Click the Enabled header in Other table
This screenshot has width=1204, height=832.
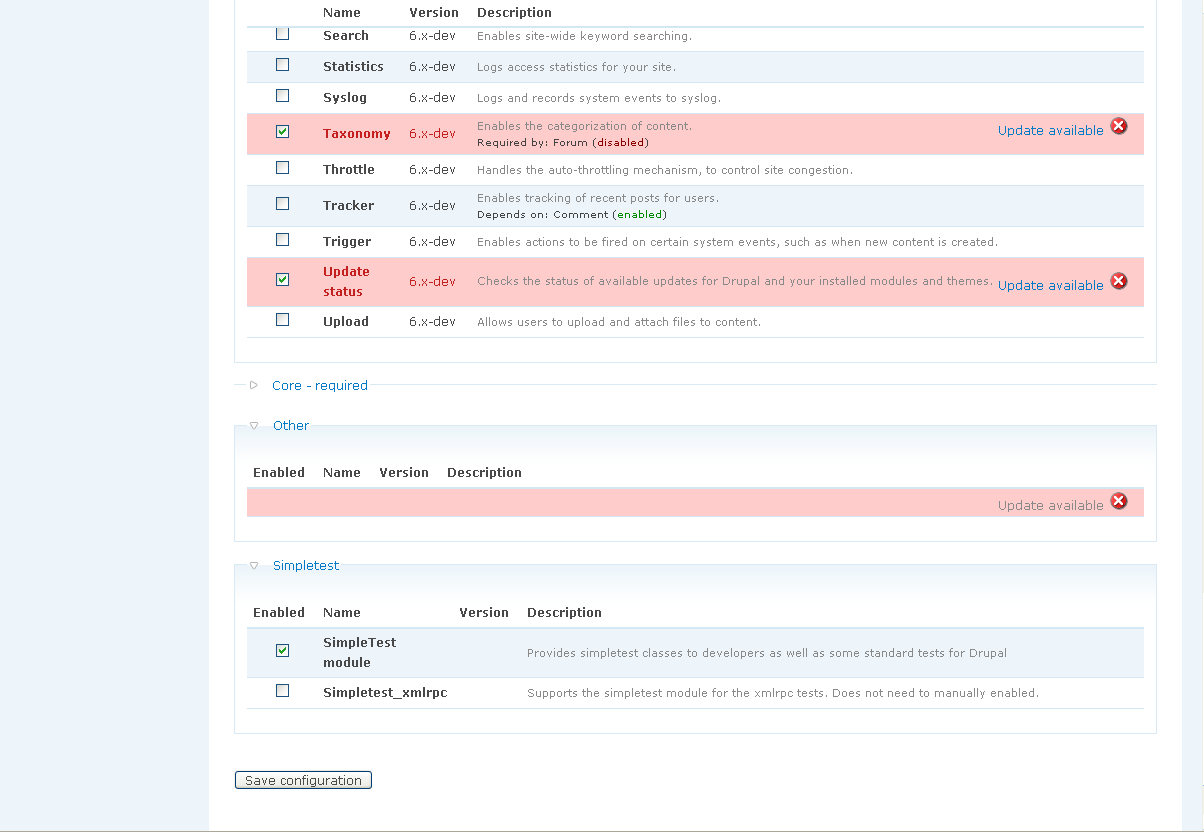point(279,473)
